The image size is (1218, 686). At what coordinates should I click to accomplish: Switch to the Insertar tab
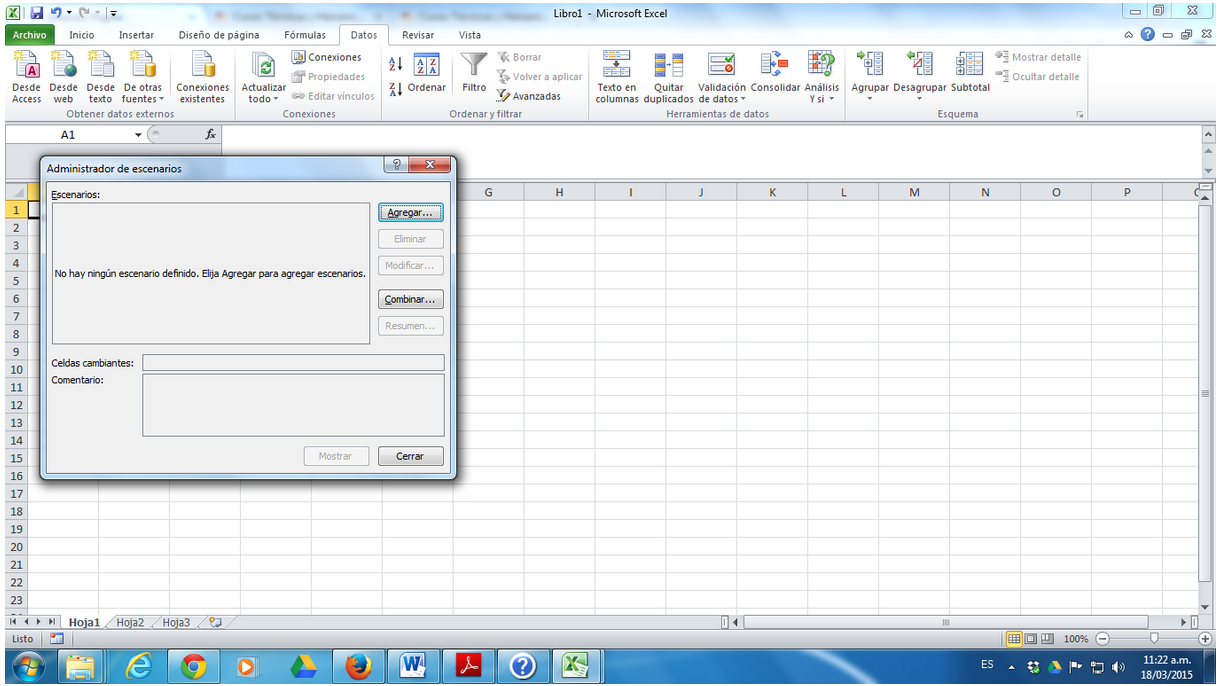tap(137, 35)
